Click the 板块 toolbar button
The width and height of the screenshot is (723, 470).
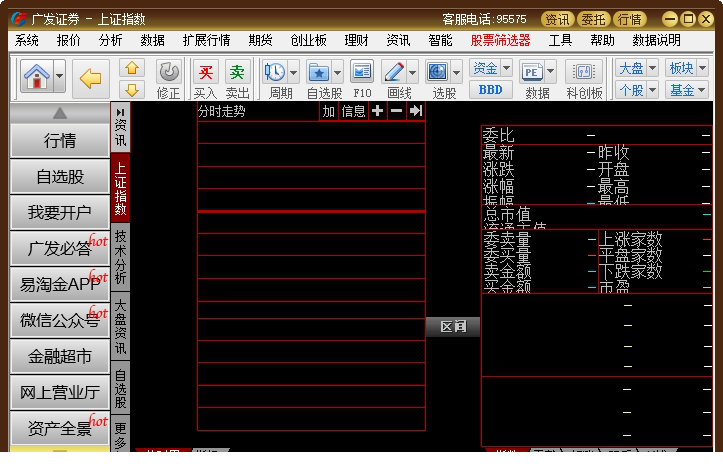[682, 68]
